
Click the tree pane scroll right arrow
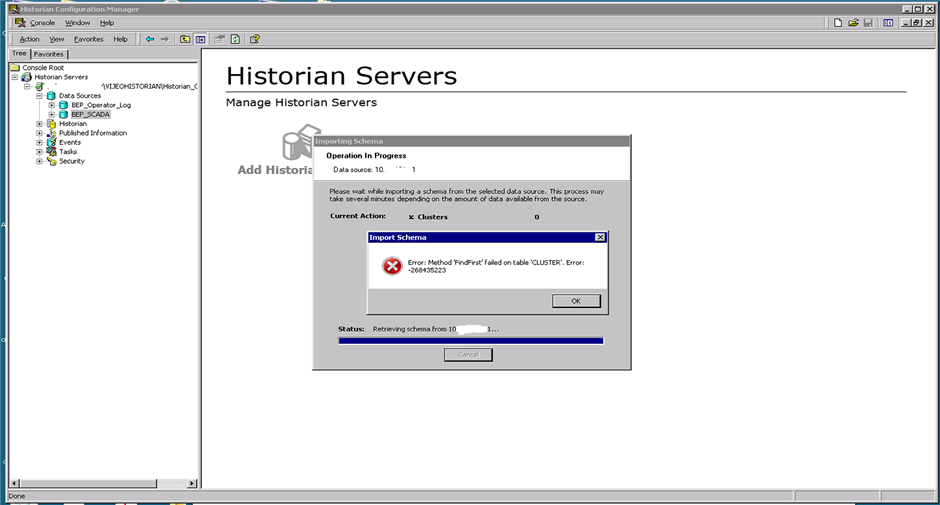(x=192, y=483)
